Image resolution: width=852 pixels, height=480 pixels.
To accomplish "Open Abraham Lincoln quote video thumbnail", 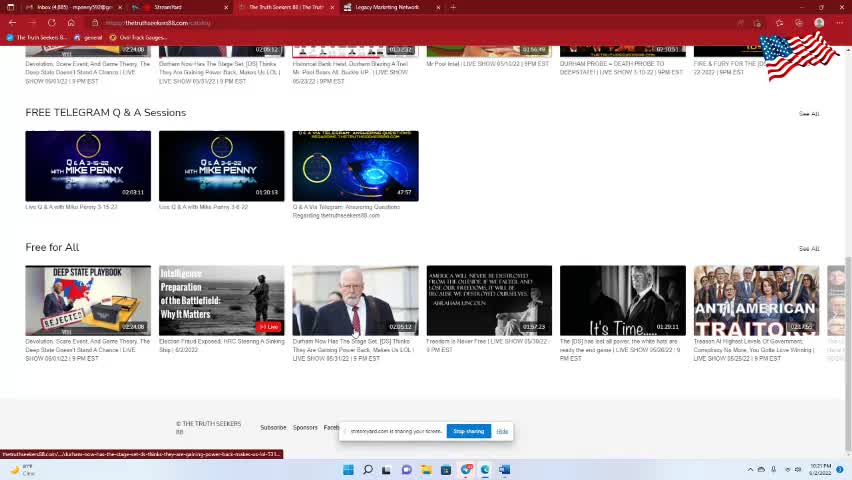I will [x=489, y=301].
